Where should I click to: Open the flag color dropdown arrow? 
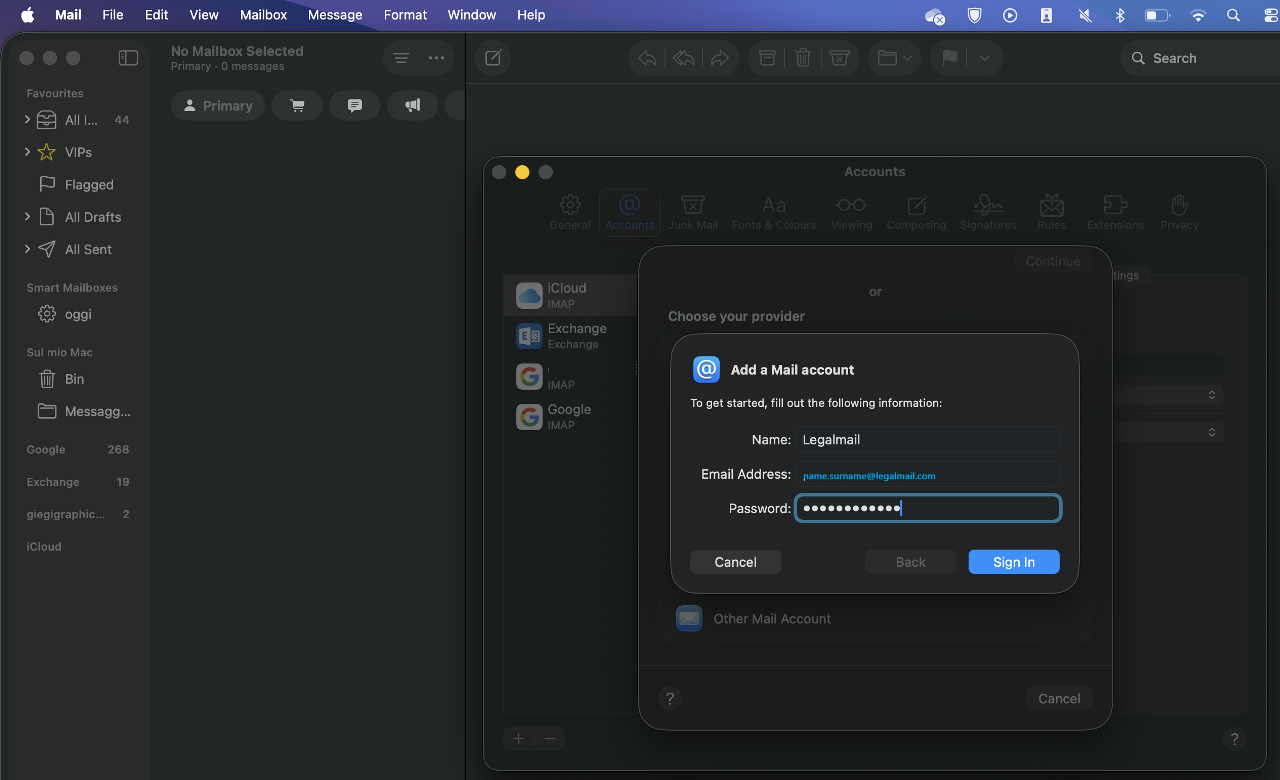coord(984,58)
